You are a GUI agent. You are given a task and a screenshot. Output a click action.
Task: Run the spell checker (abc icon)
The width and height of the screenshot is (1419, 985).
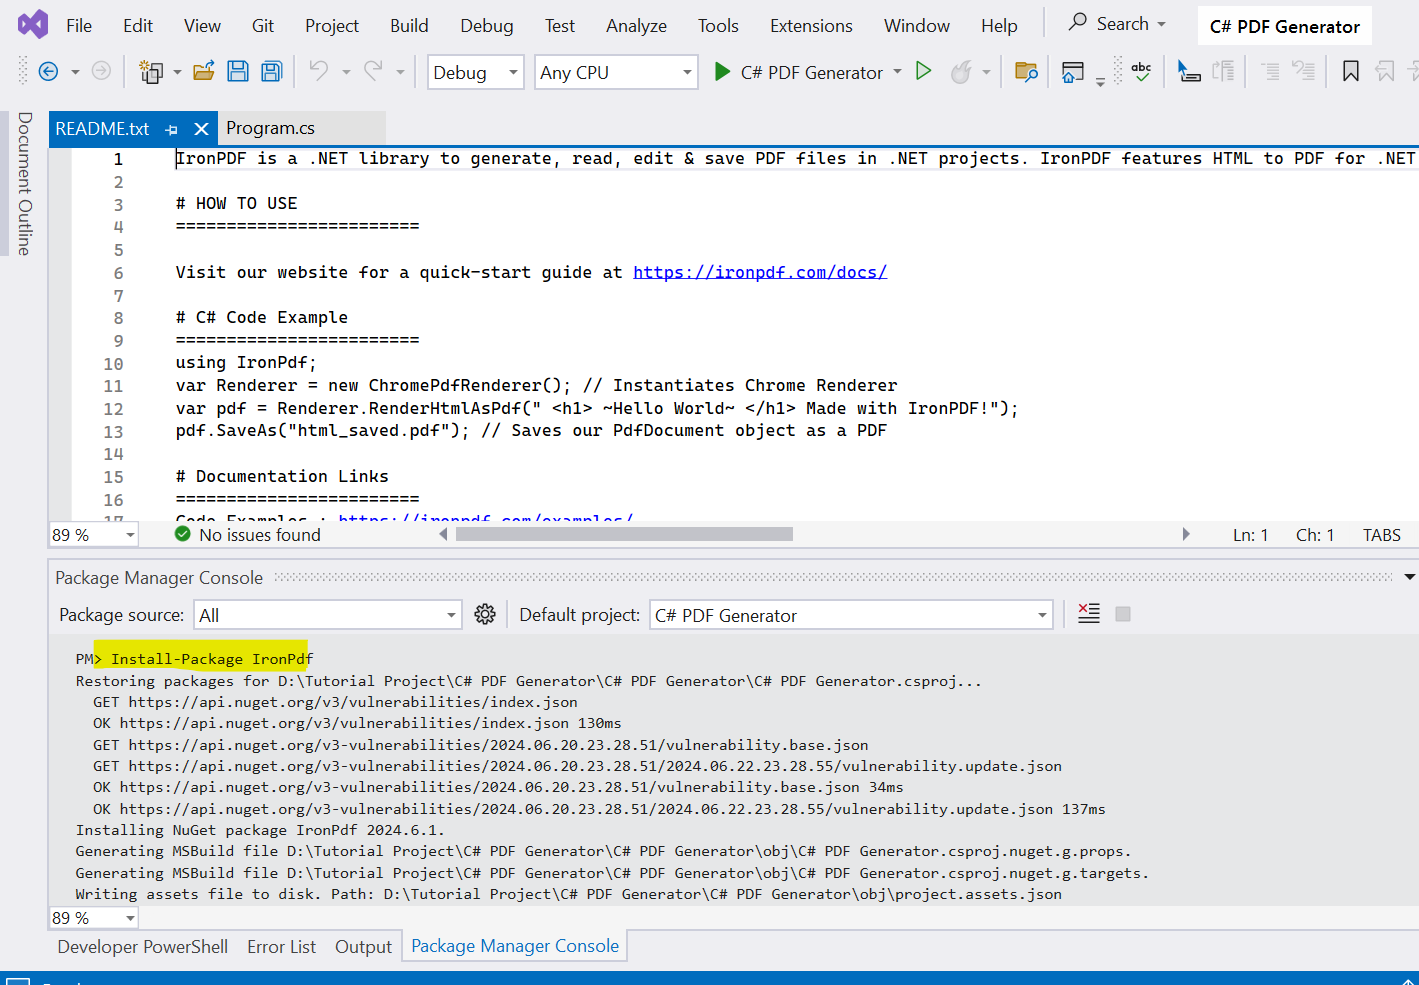1142,71
